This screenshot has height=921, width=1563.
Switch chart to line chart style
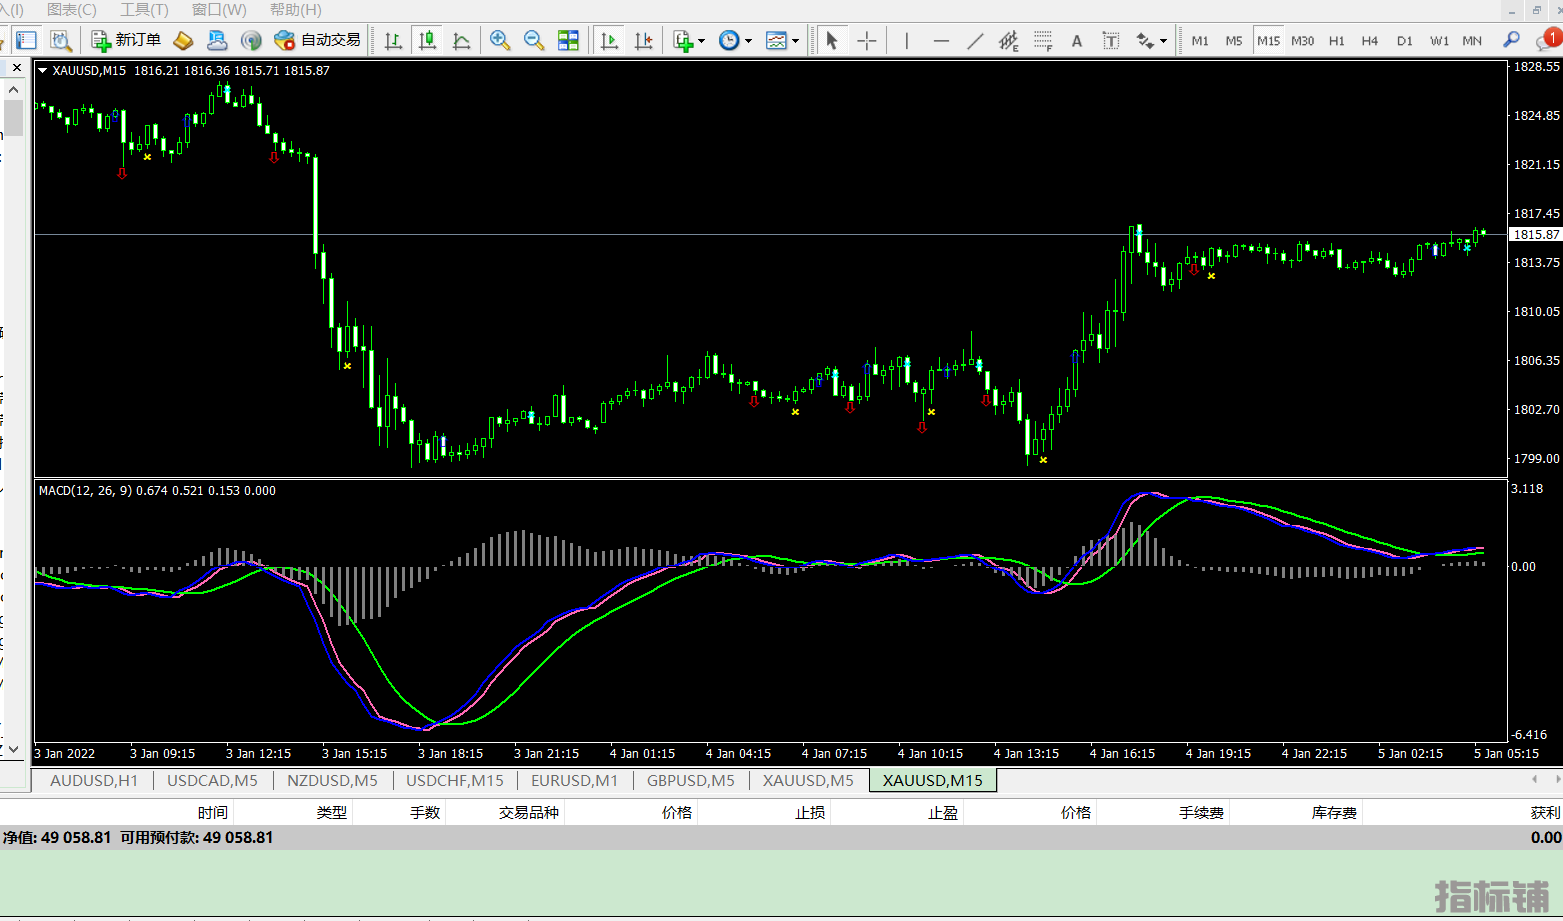461,40
